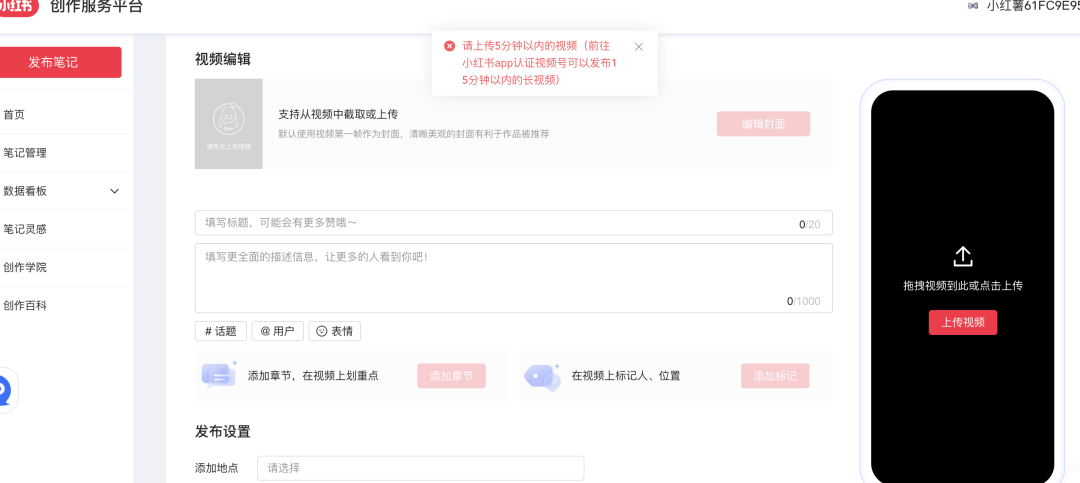This screenshot has width=1080, height=483.
Task: Open the 添加地点 location dropdown
Action: pyautogui.click(x=420, y=468)
